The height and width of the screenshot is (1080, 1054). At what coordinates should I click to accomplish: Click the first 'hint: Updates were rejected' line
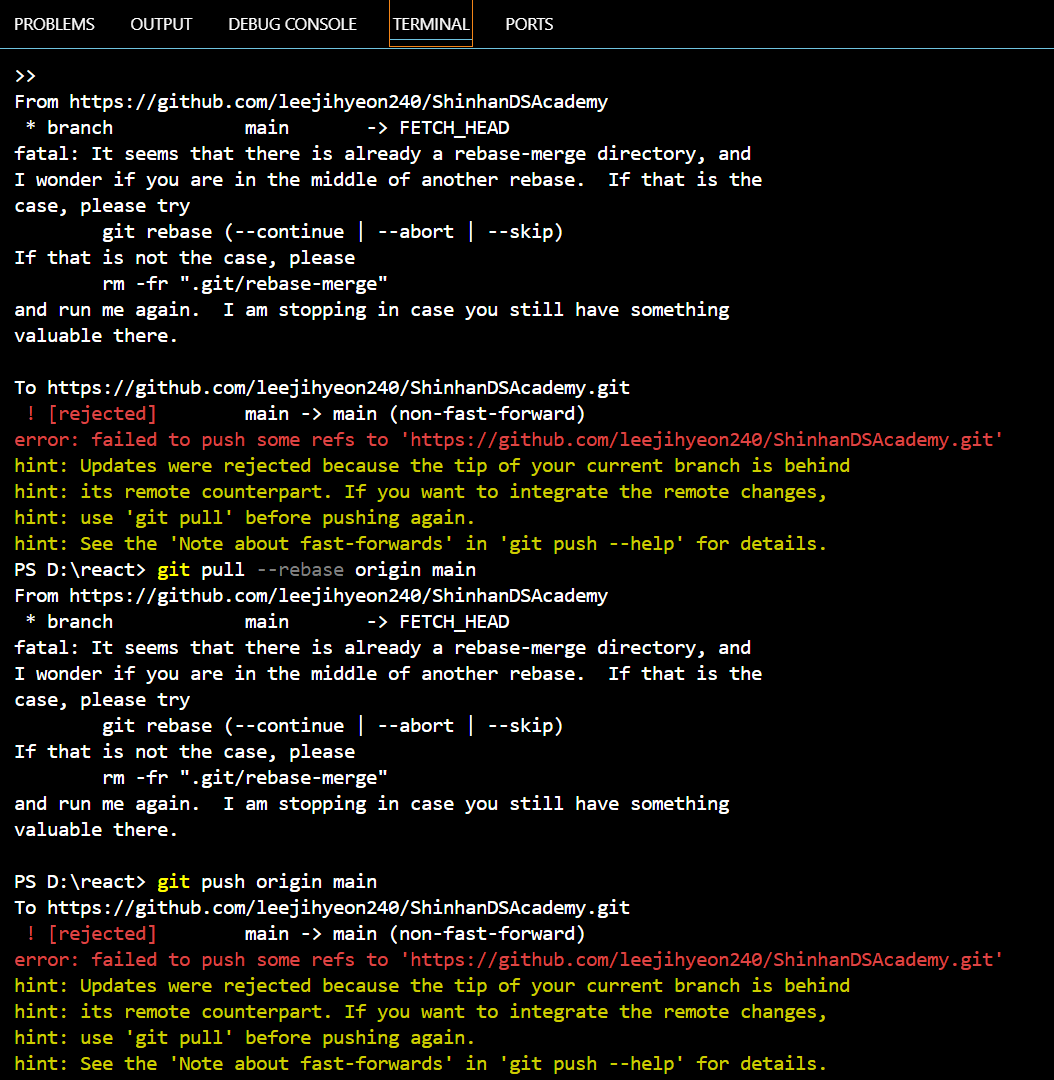[x=432, y=466]
